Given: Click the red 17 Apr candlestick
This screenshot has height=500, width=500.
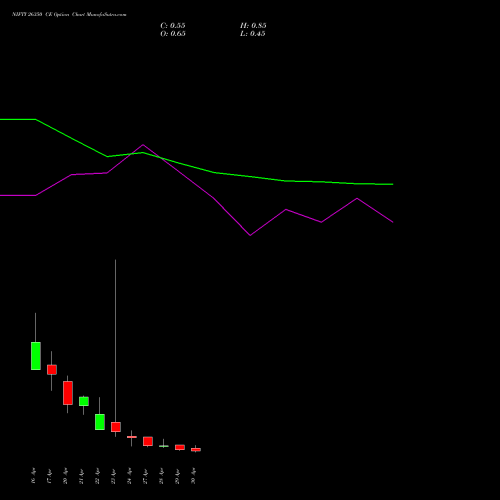Looking at the screenshot, I should (x=52, y=370).
